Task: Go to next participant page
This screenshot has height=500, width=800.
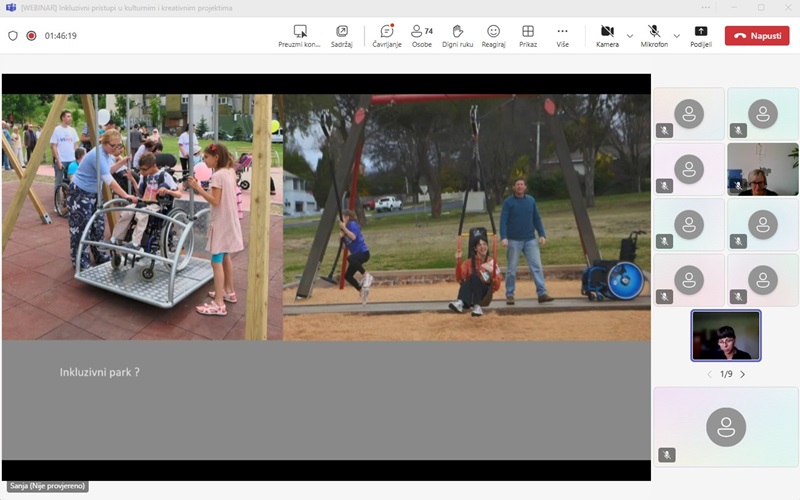Action: coord(743,374)
